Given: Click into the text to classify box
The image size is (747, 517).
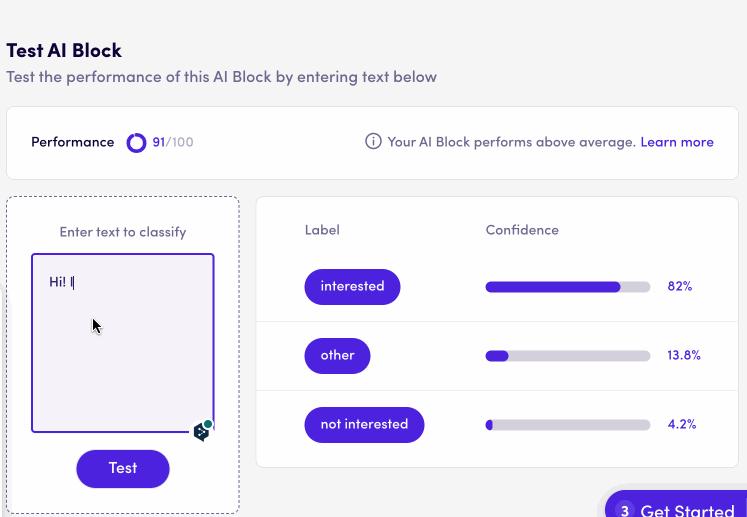Looking at the screenshot, I should tap(122, 343).
